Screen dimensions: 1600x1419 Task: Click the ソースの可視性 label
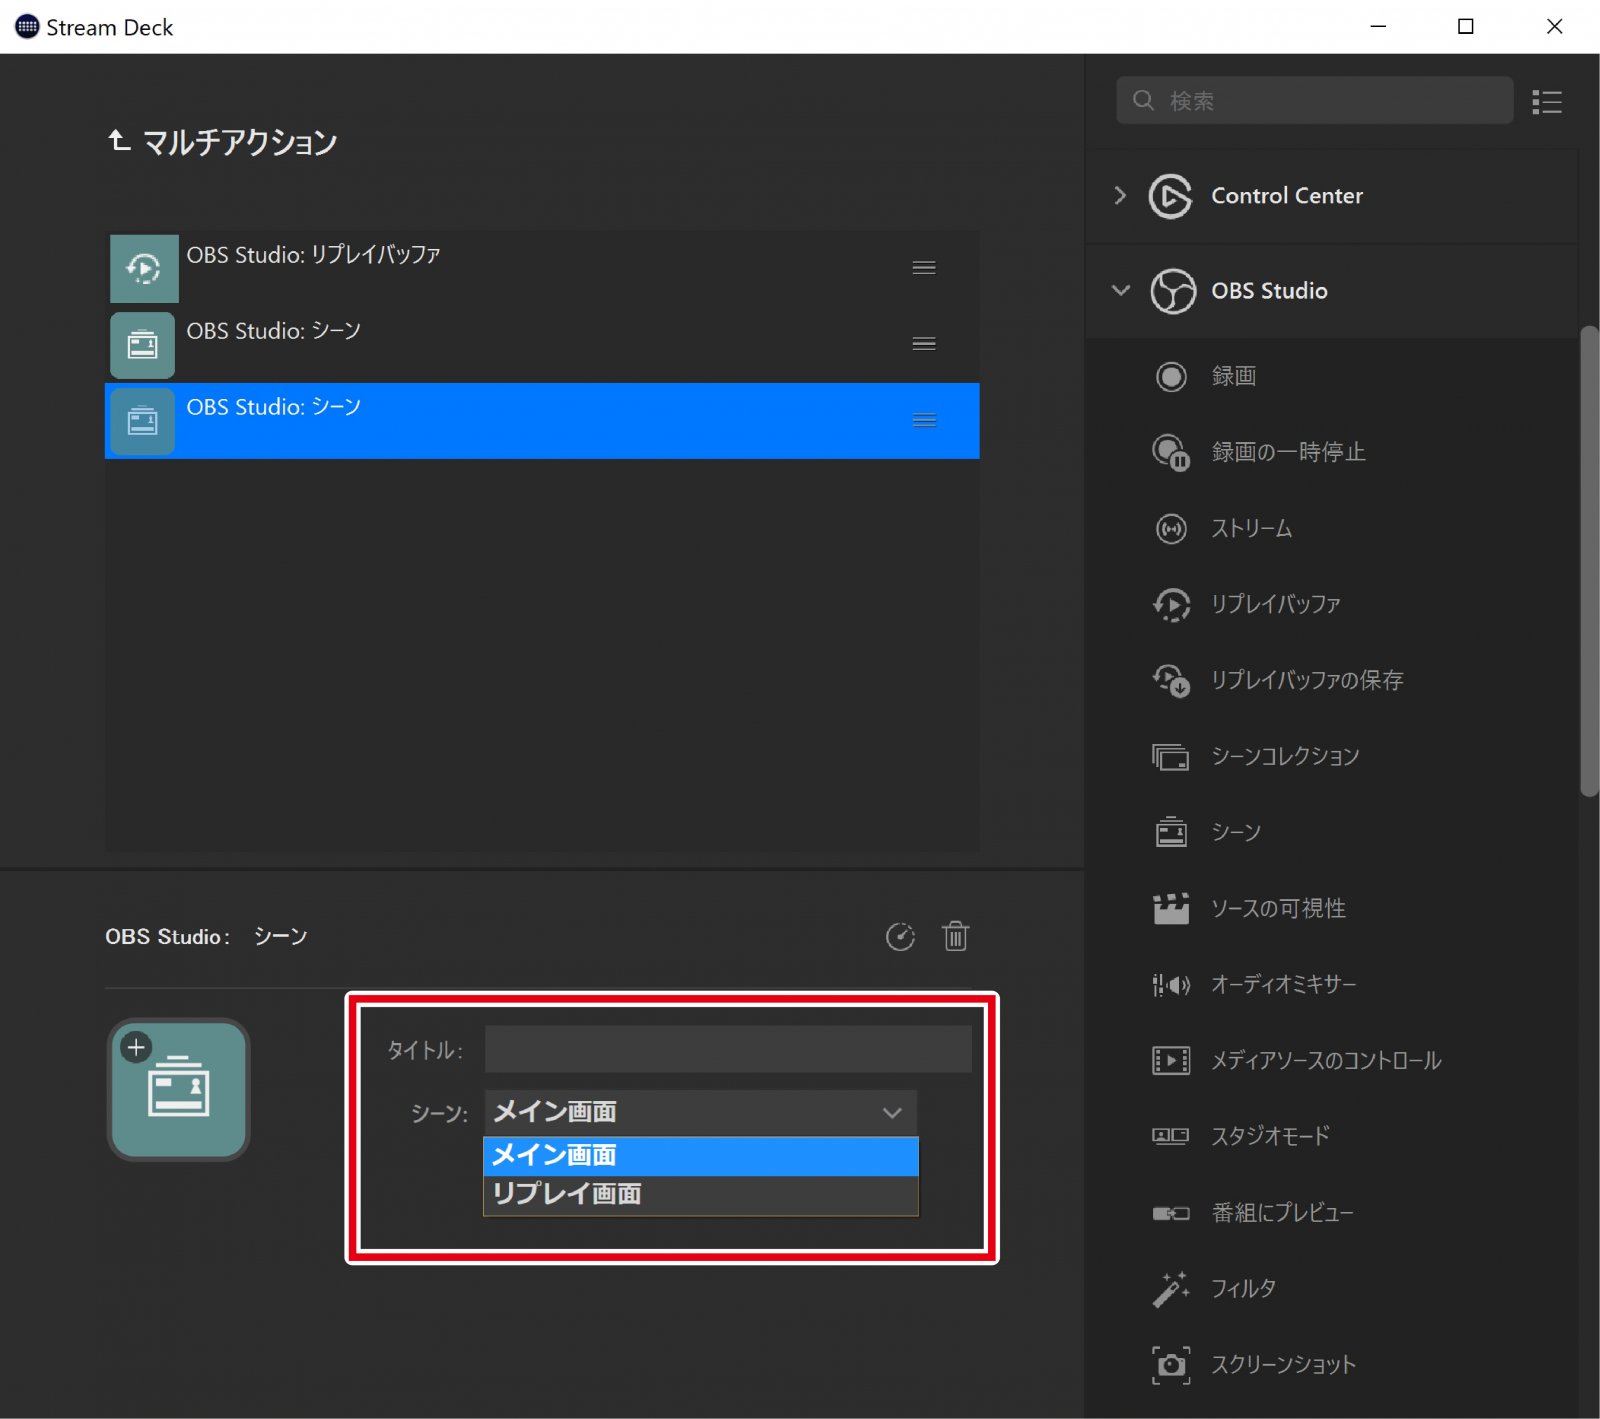(x=1278, y=908)
